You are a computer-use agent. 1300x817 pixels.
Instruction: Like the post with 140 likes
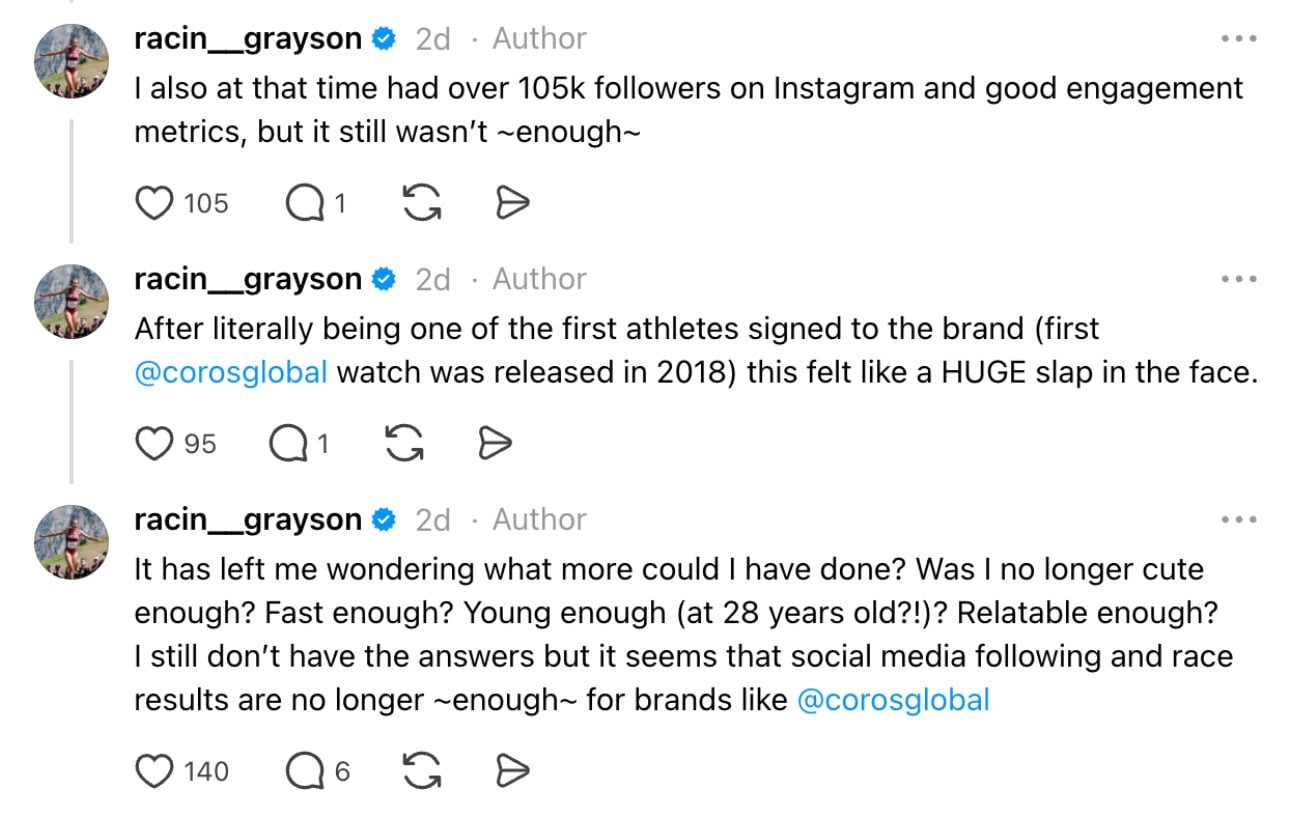[x=153, y=771]
